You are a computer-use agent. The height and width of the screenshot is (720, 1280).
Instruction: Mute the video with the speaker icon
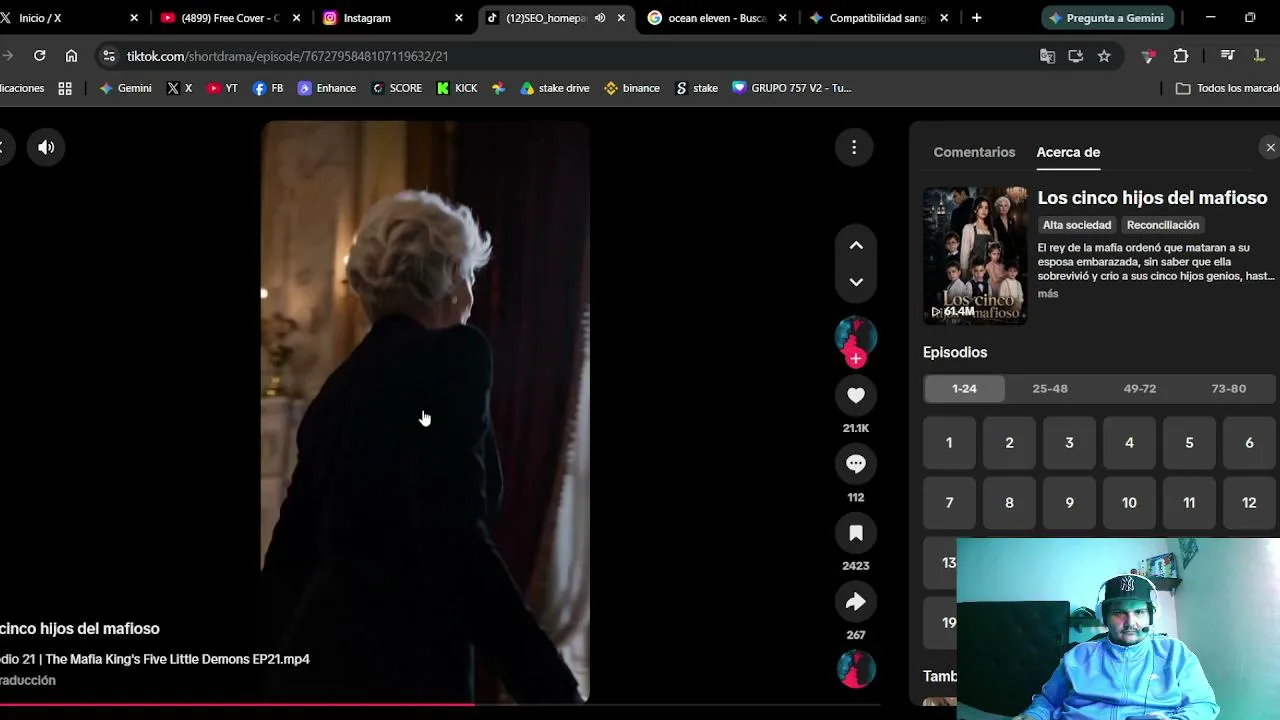tap(46, 148)
